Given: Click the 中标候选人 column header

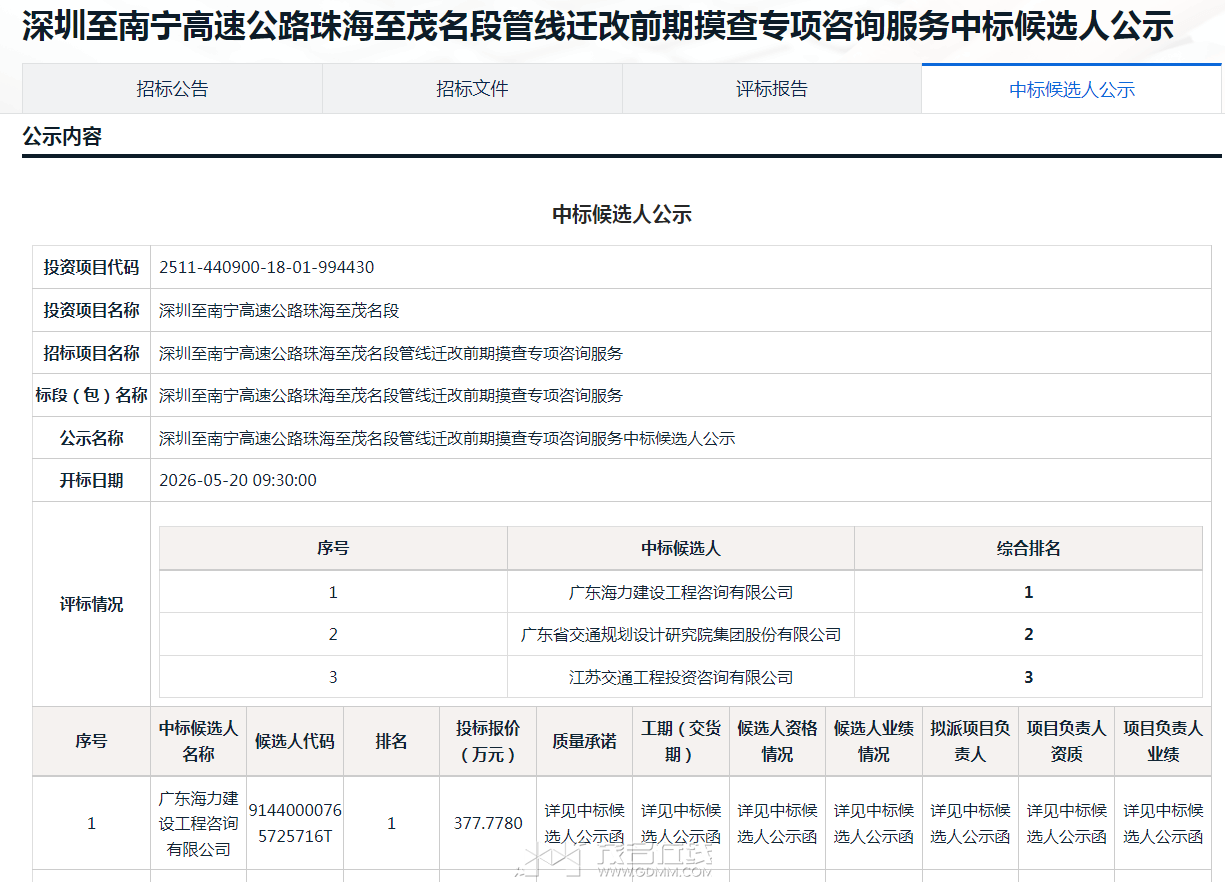Looking at the screenshot, I should point(681,548).
